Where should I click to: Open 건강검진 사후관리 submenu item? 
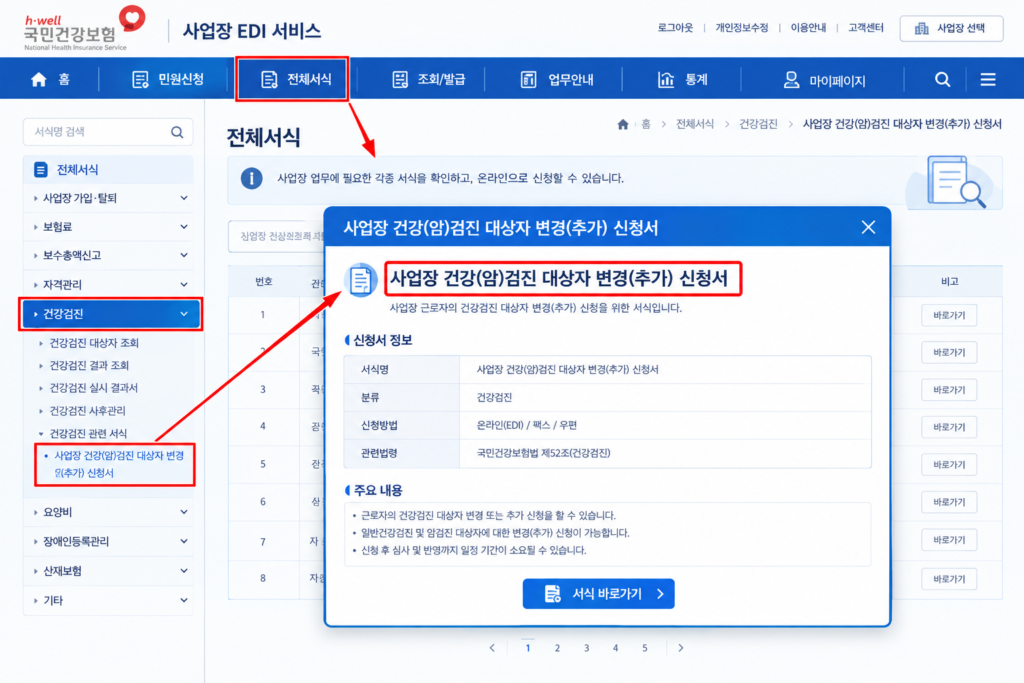click(x=88, y=411)
